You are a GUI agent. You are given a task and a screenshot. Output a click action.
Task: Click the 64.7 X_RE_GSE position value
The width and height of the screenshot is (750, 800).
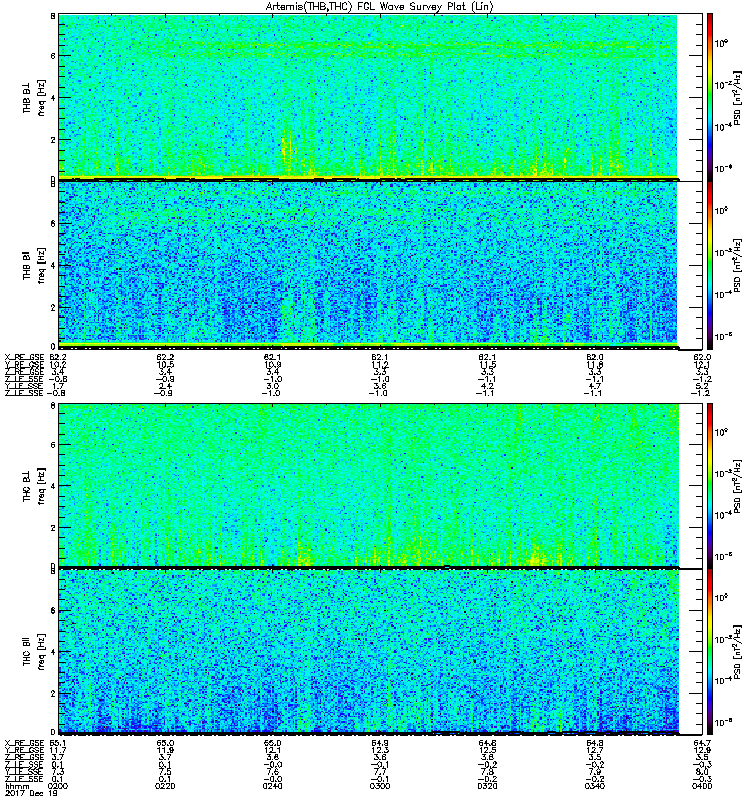coord(702,743)
